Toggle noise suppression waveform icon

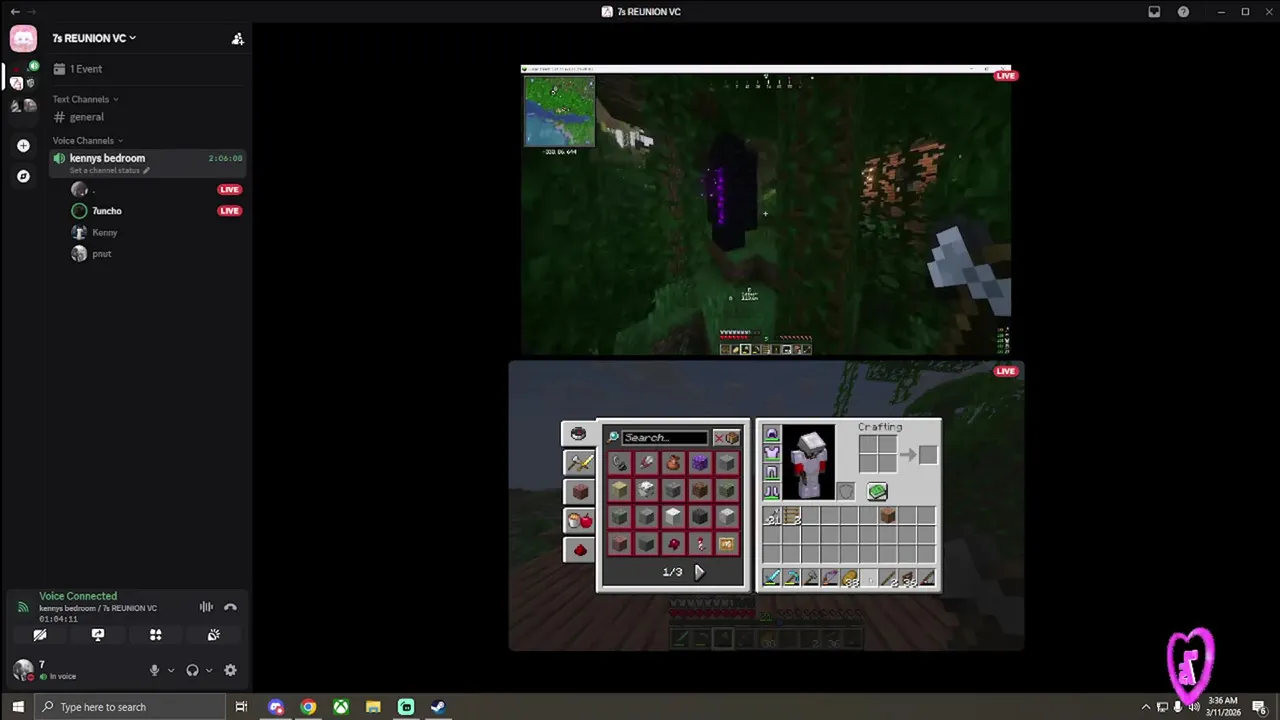click(x=206, y=607)
